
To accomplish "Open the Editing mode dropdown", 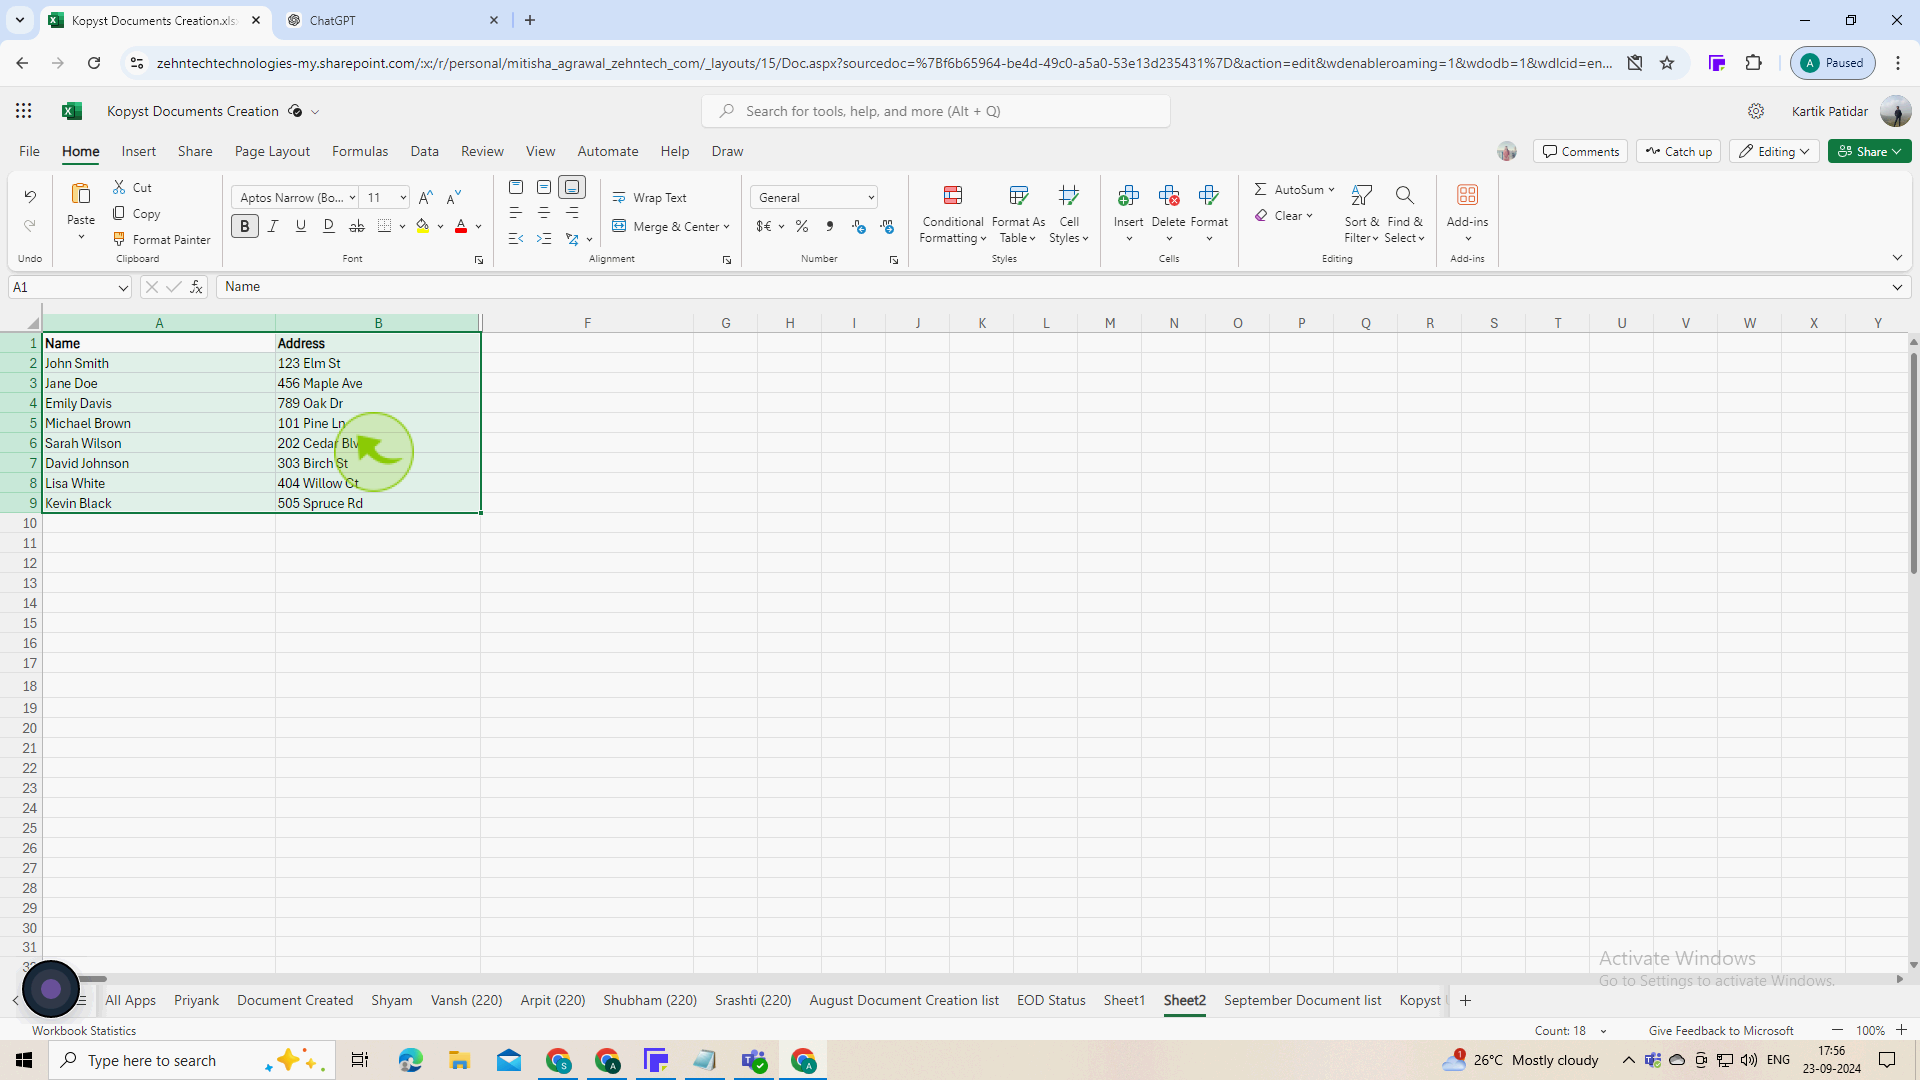I will click(1774, 151).
